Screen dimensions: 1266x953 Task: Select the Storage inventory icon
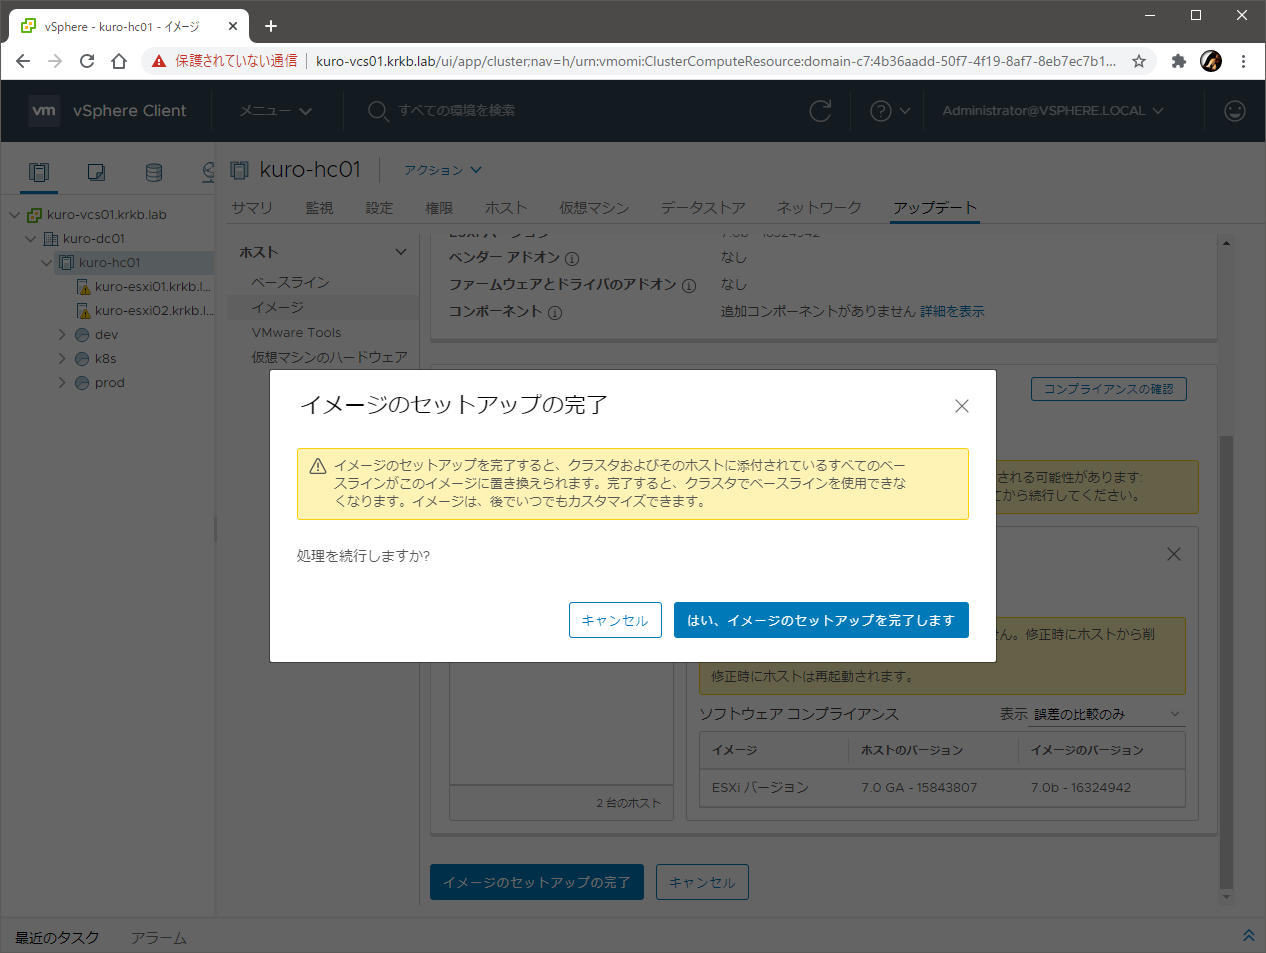pos(154,172)
